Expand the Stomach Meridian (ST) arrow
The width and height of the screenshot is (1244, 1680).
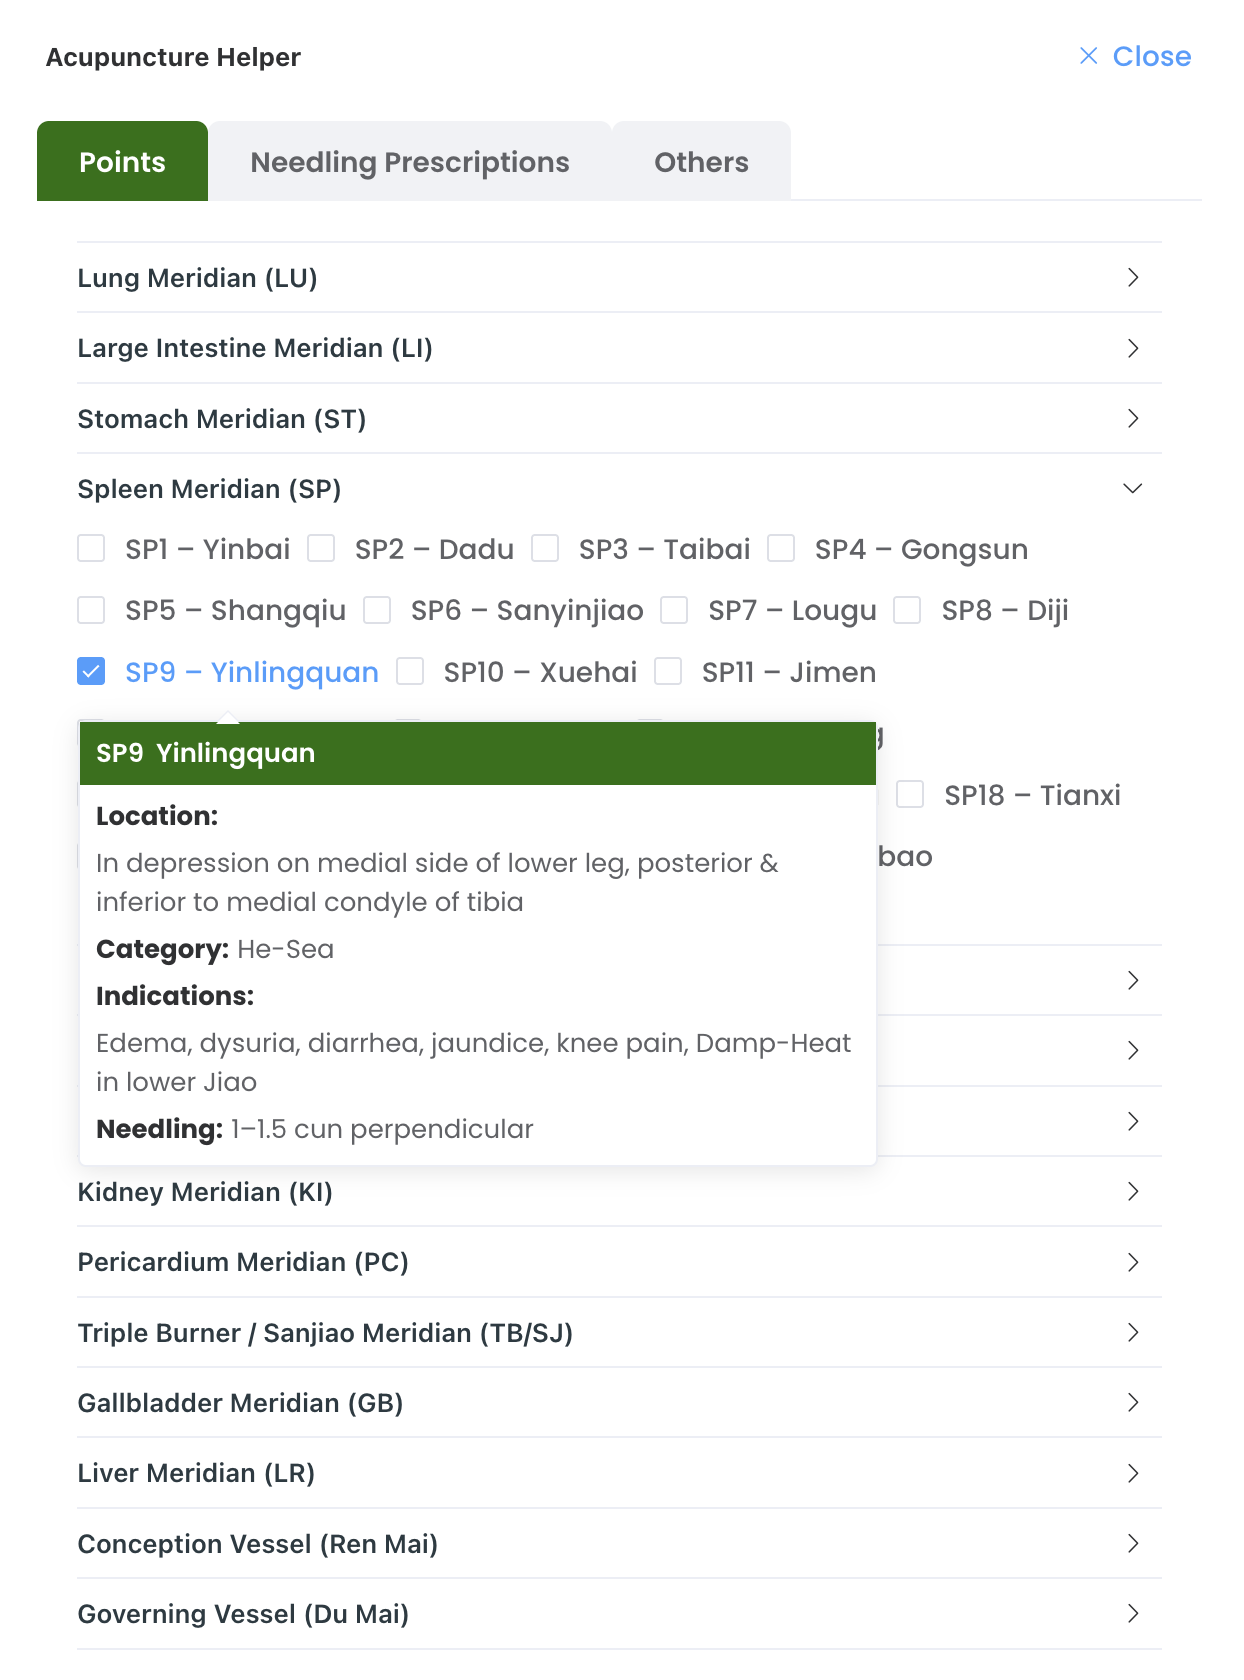coord(1132,419)
